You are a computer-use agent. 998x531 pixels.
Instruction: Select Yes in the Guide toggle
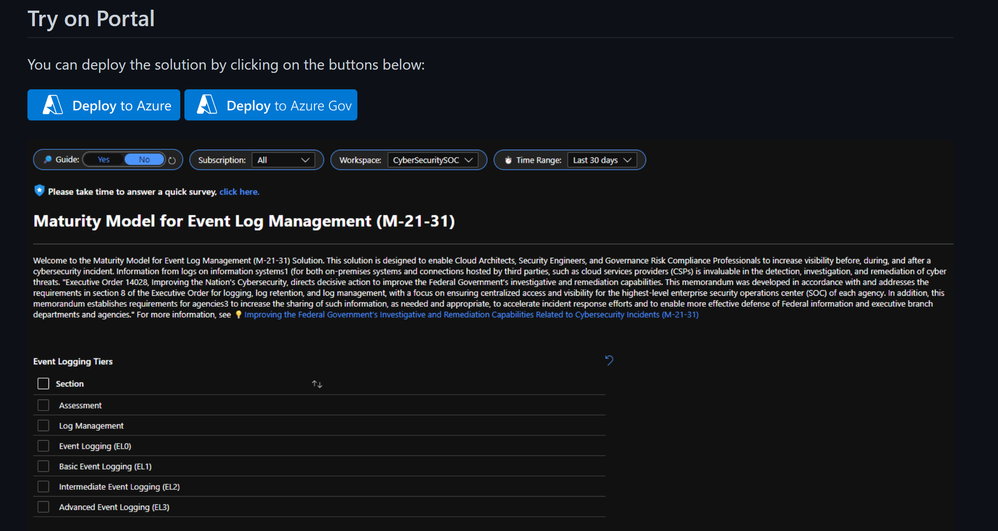point(103,160)
